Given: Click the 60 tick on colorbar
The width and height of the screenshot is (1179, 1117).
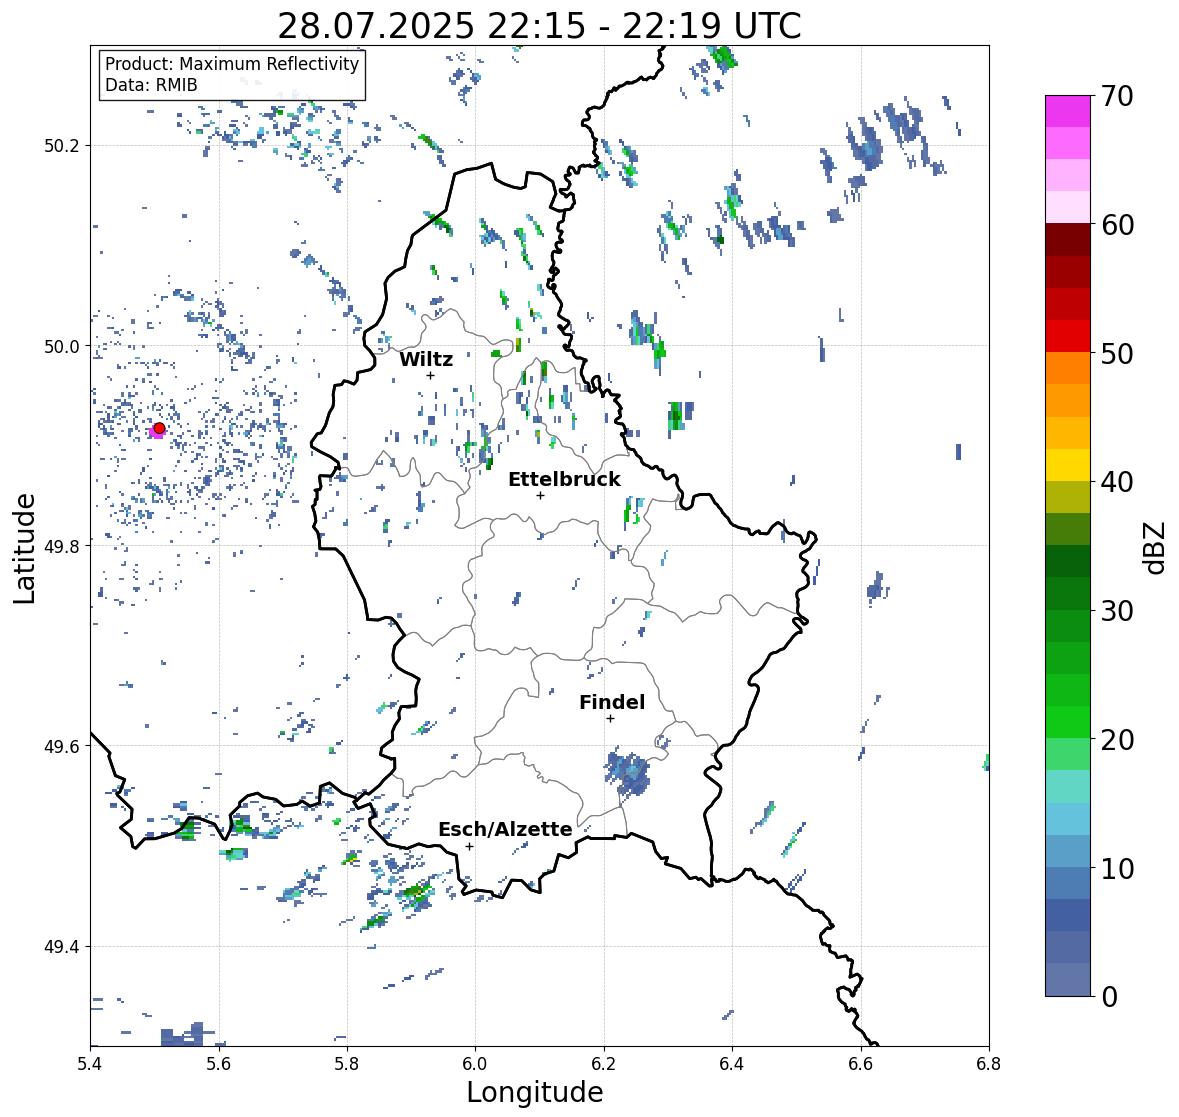Looking at the screenshot, I should pyautogui.click(x=1116, y=225).
